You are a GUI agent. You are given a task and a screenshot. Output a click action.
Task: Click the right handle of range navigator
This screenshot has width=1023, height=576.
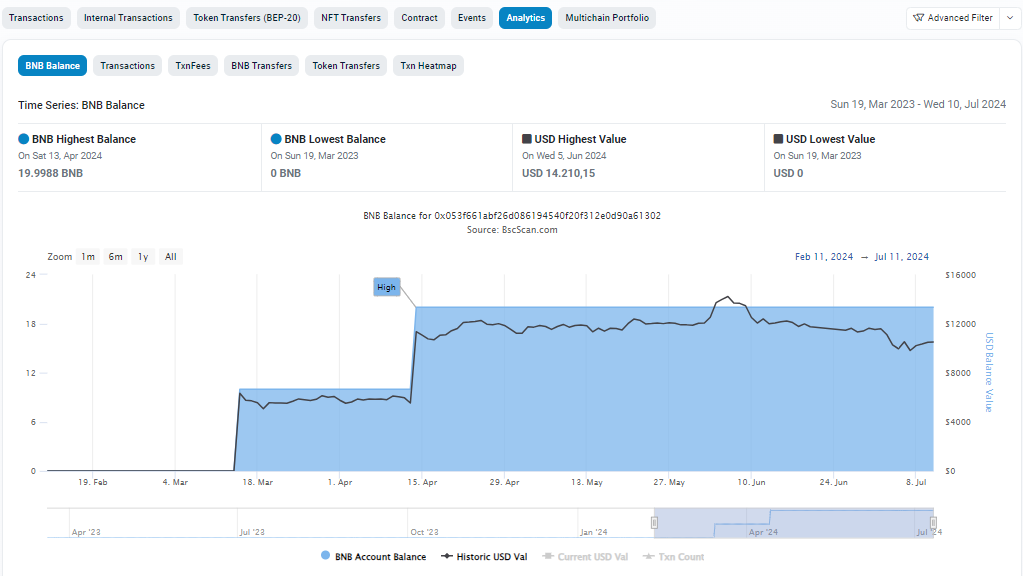(x=933, y=523)
